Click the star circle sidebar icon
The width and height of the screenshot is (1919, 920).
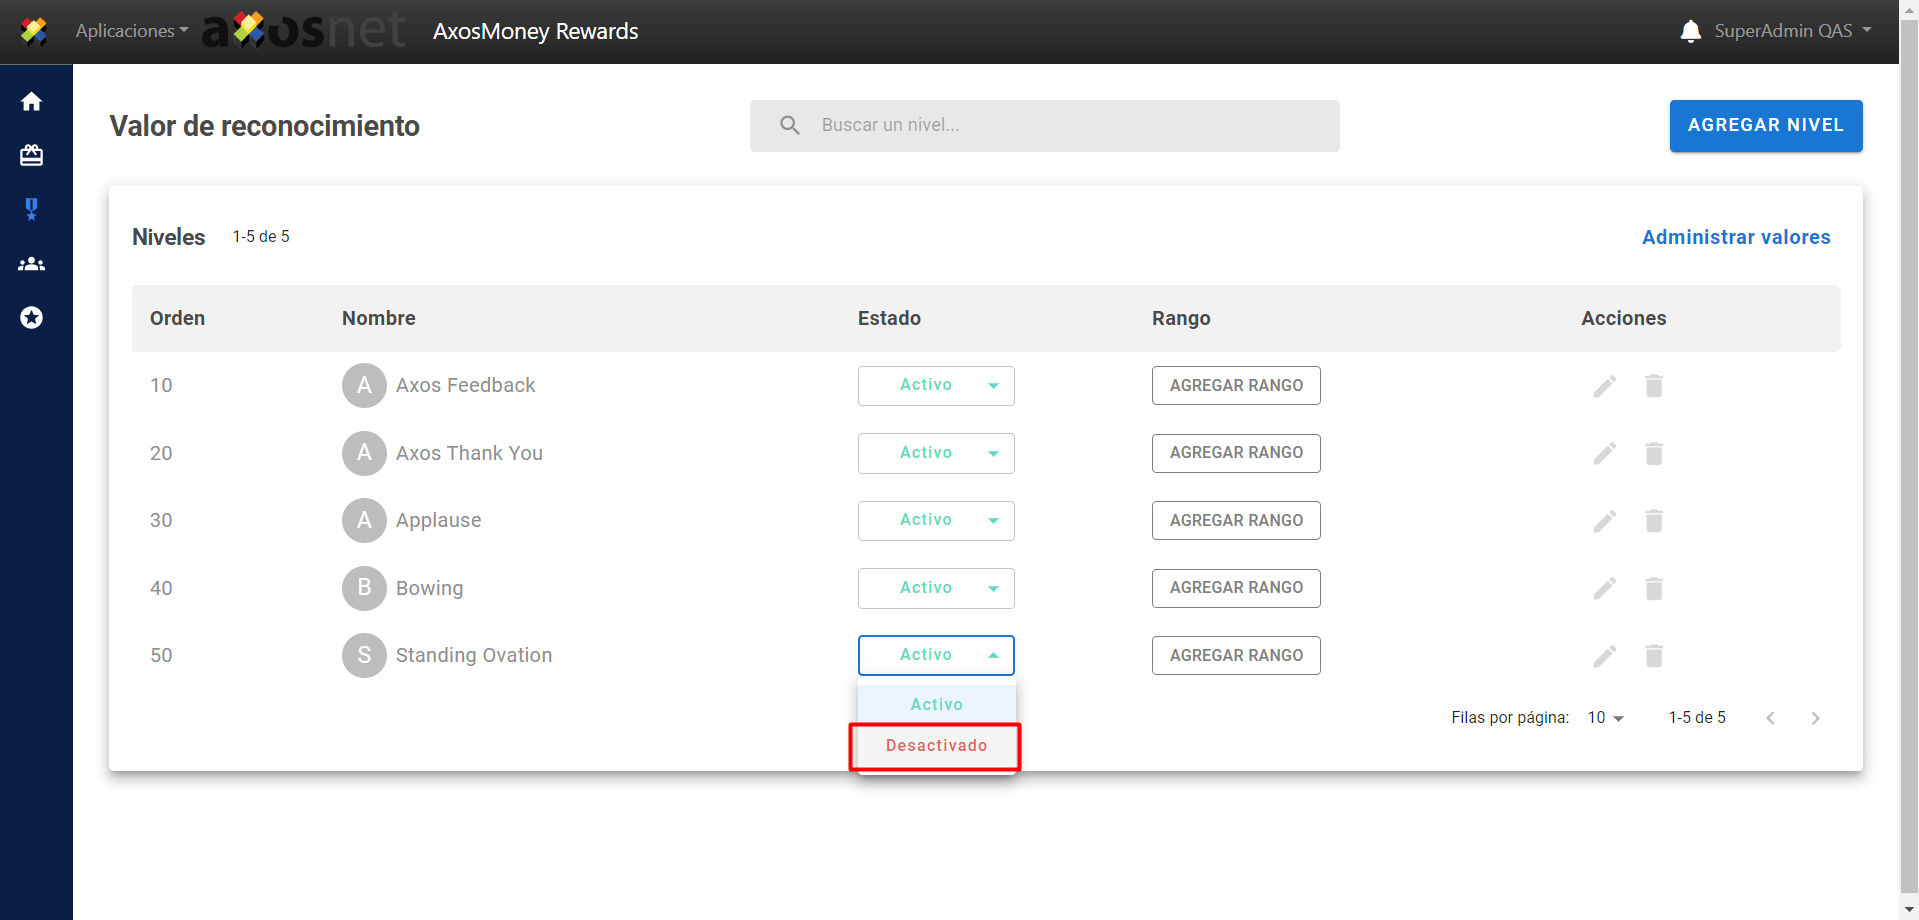point(31,318)
